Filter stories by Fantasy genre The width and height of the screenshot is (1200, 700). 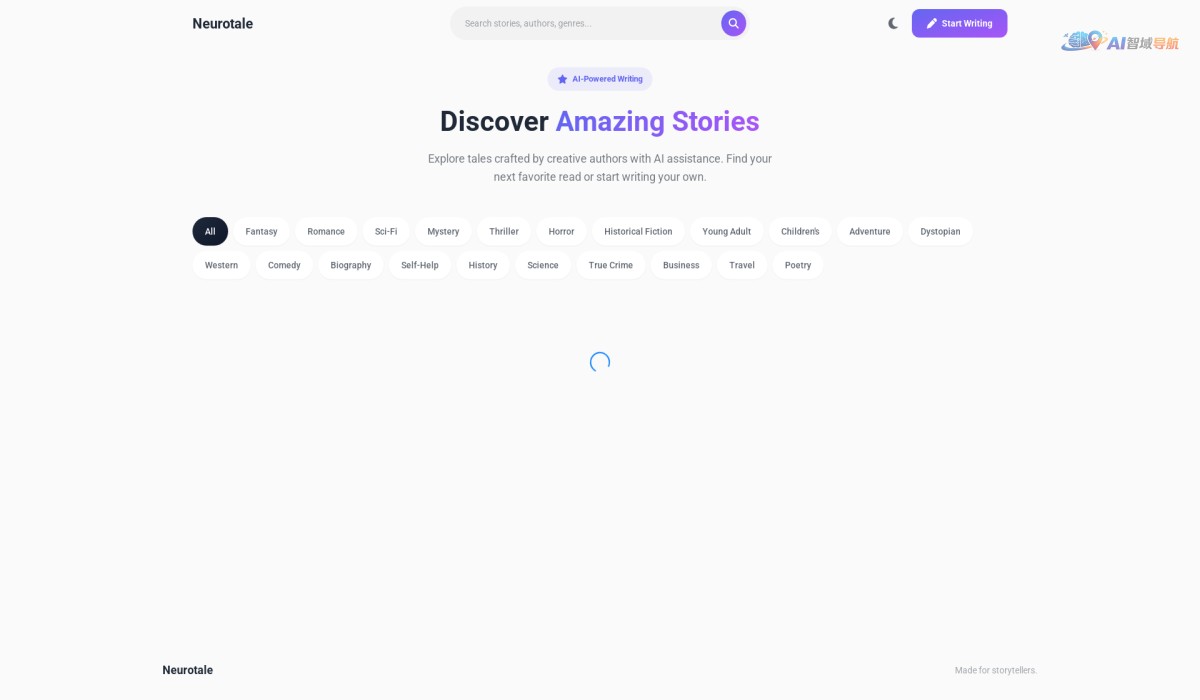coord(261,231)
